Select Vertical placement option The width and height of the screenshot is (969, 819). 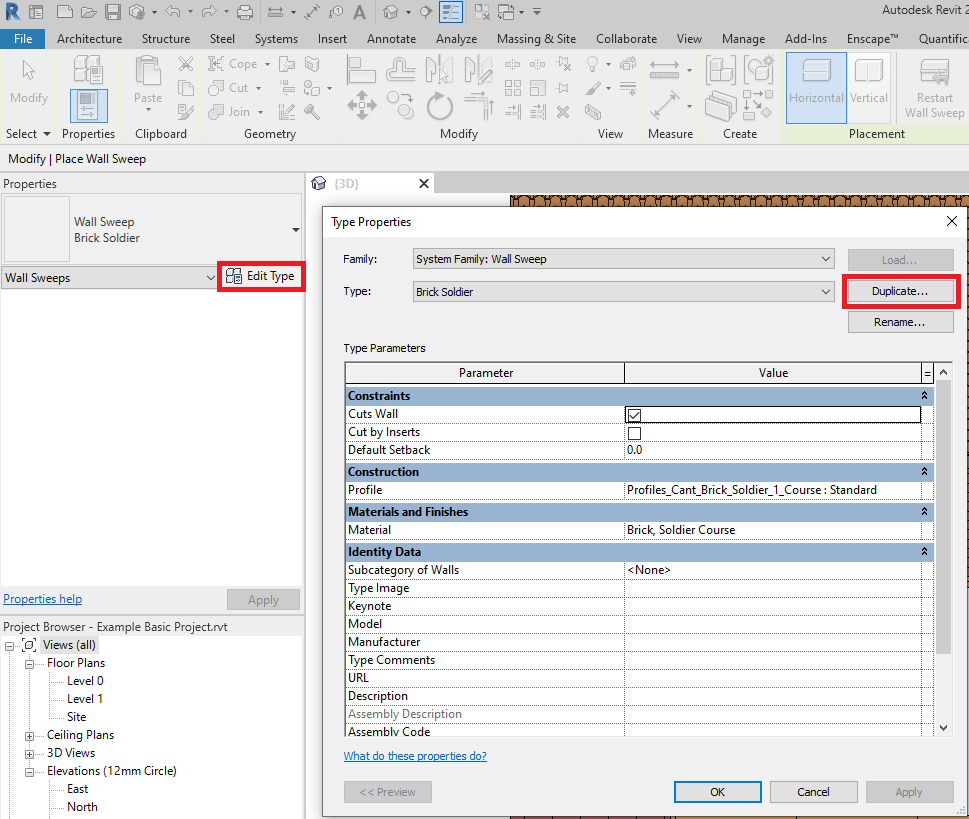[868, 87]
